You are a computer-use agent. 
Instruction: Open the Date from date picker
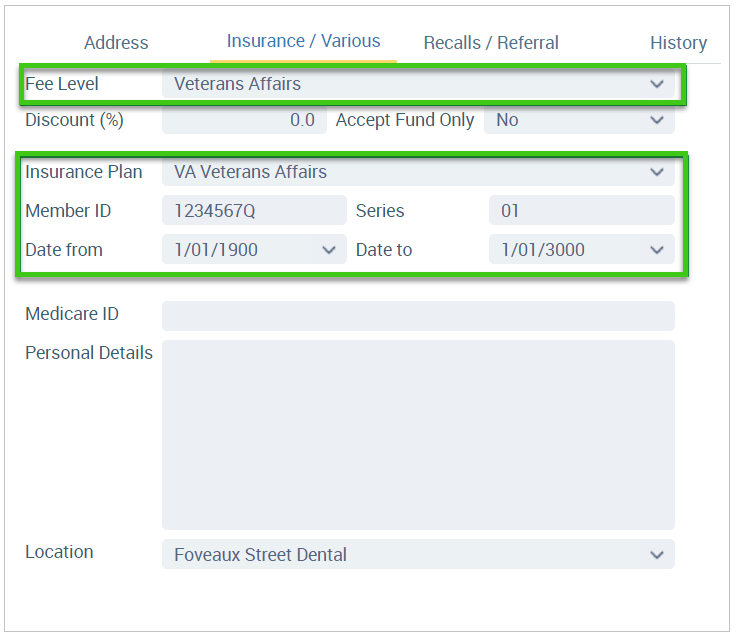click(x=254, y=249)
